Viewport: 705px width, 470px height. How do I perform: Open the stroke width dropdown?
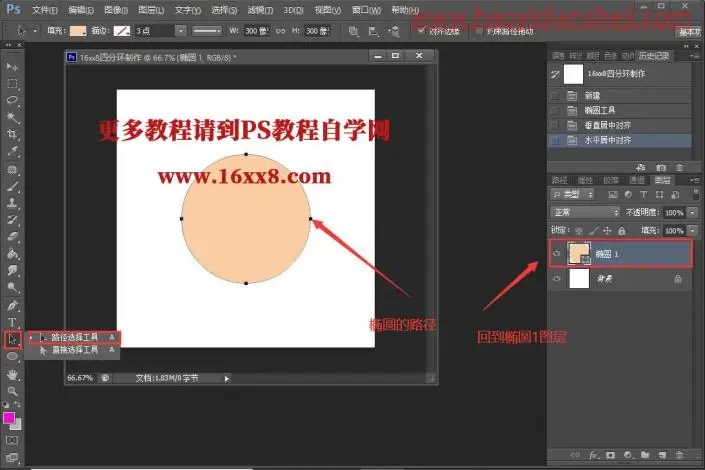click(180, 31)
